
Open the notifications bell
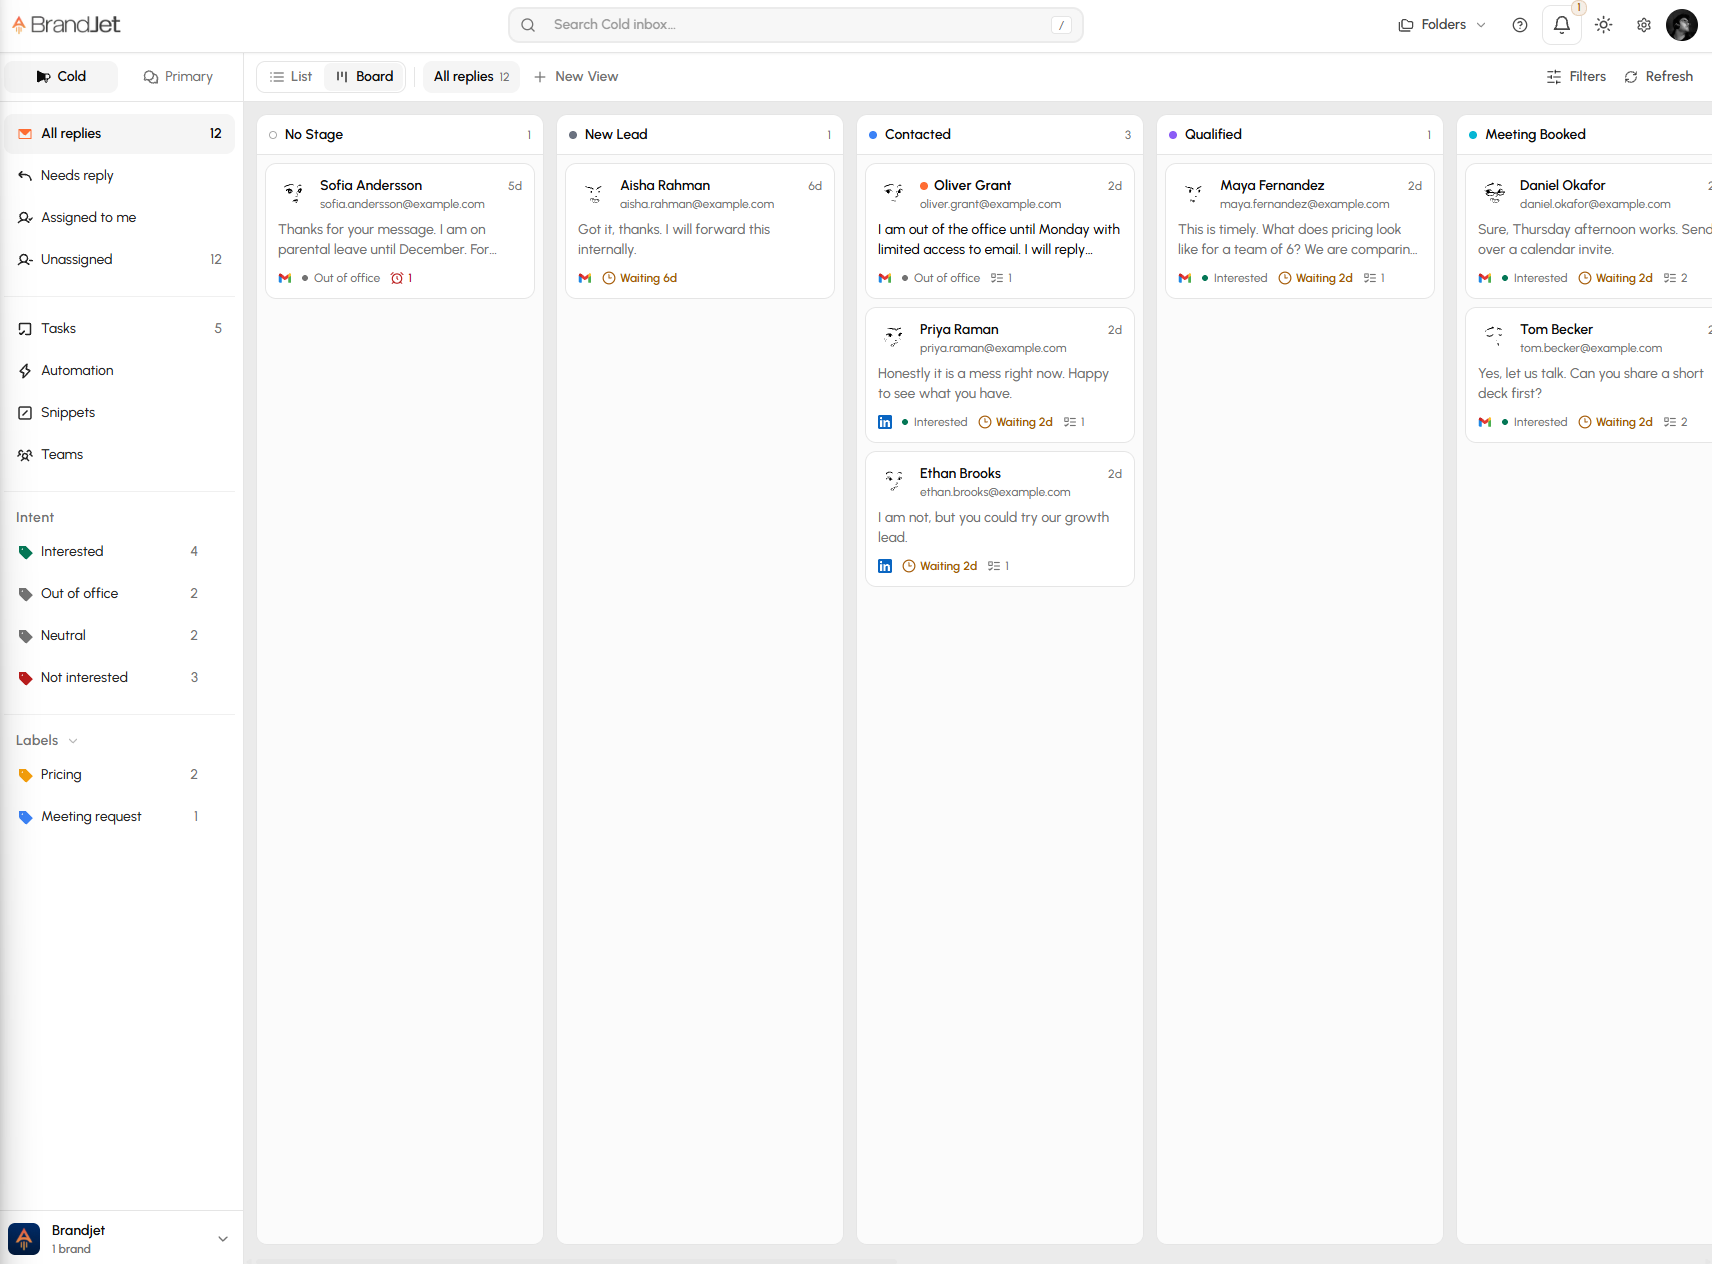point(1561,25)
